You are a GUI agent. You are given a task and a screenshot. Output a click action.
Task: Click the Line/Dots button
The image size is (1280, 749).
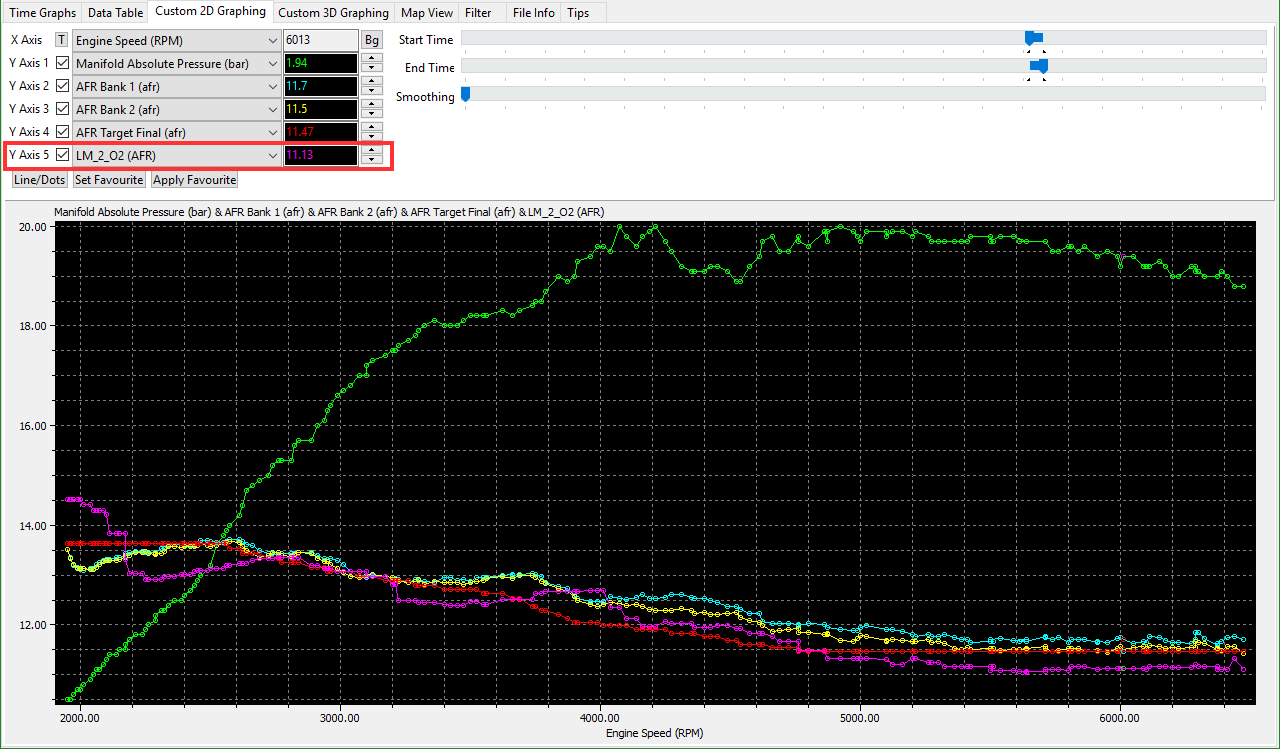(x=40, y=180)
